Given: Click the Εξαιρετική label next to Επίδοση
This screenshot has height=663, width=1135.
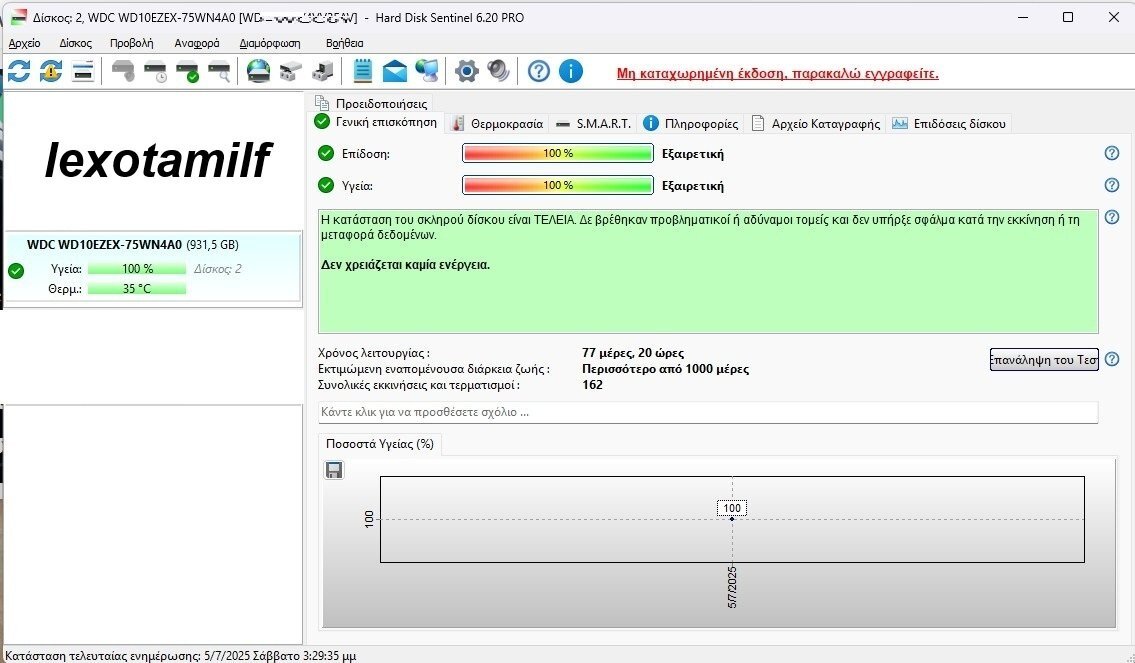Looking at the screenshot, I should pyautogui.click(x=693, y=153).
